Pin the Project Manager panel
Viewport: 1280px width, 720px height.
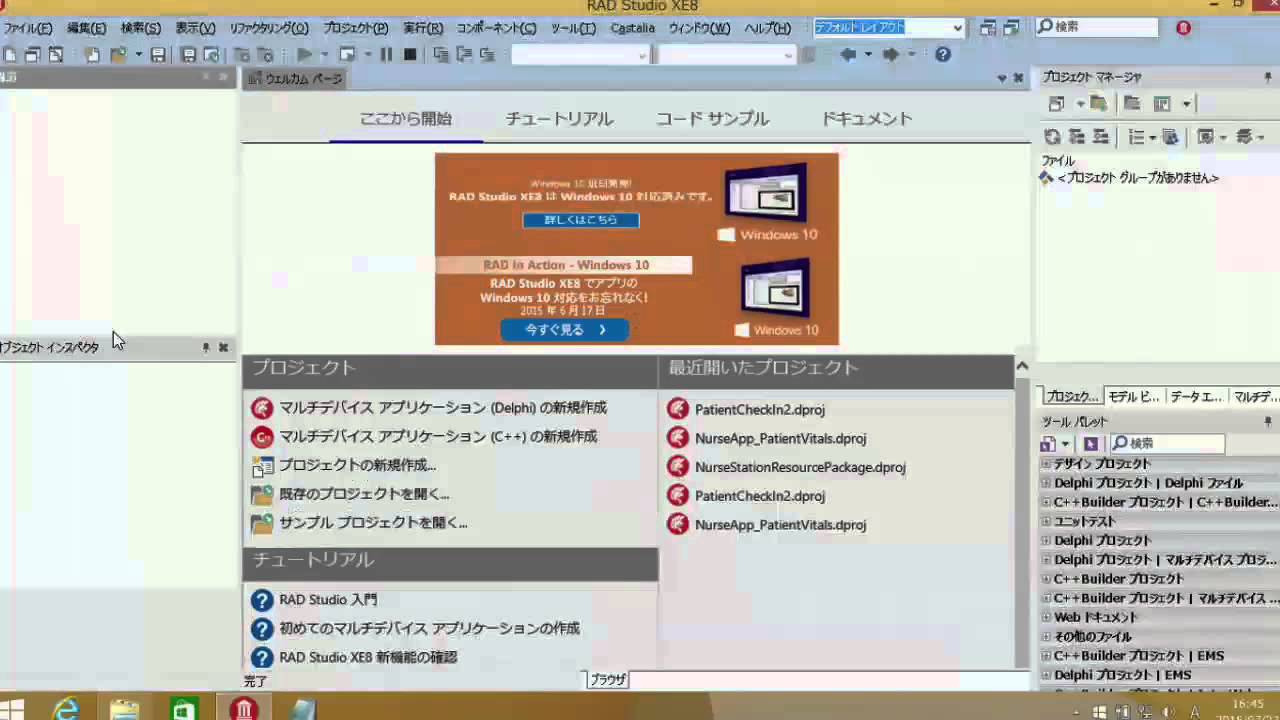(1268, 78)
